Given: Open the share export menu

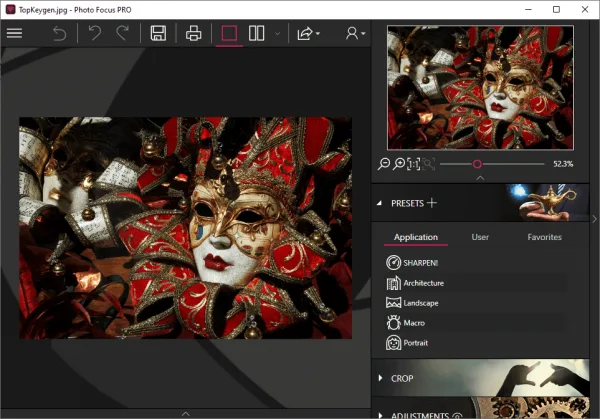Looking at the screenshot, I should point(308,33).
